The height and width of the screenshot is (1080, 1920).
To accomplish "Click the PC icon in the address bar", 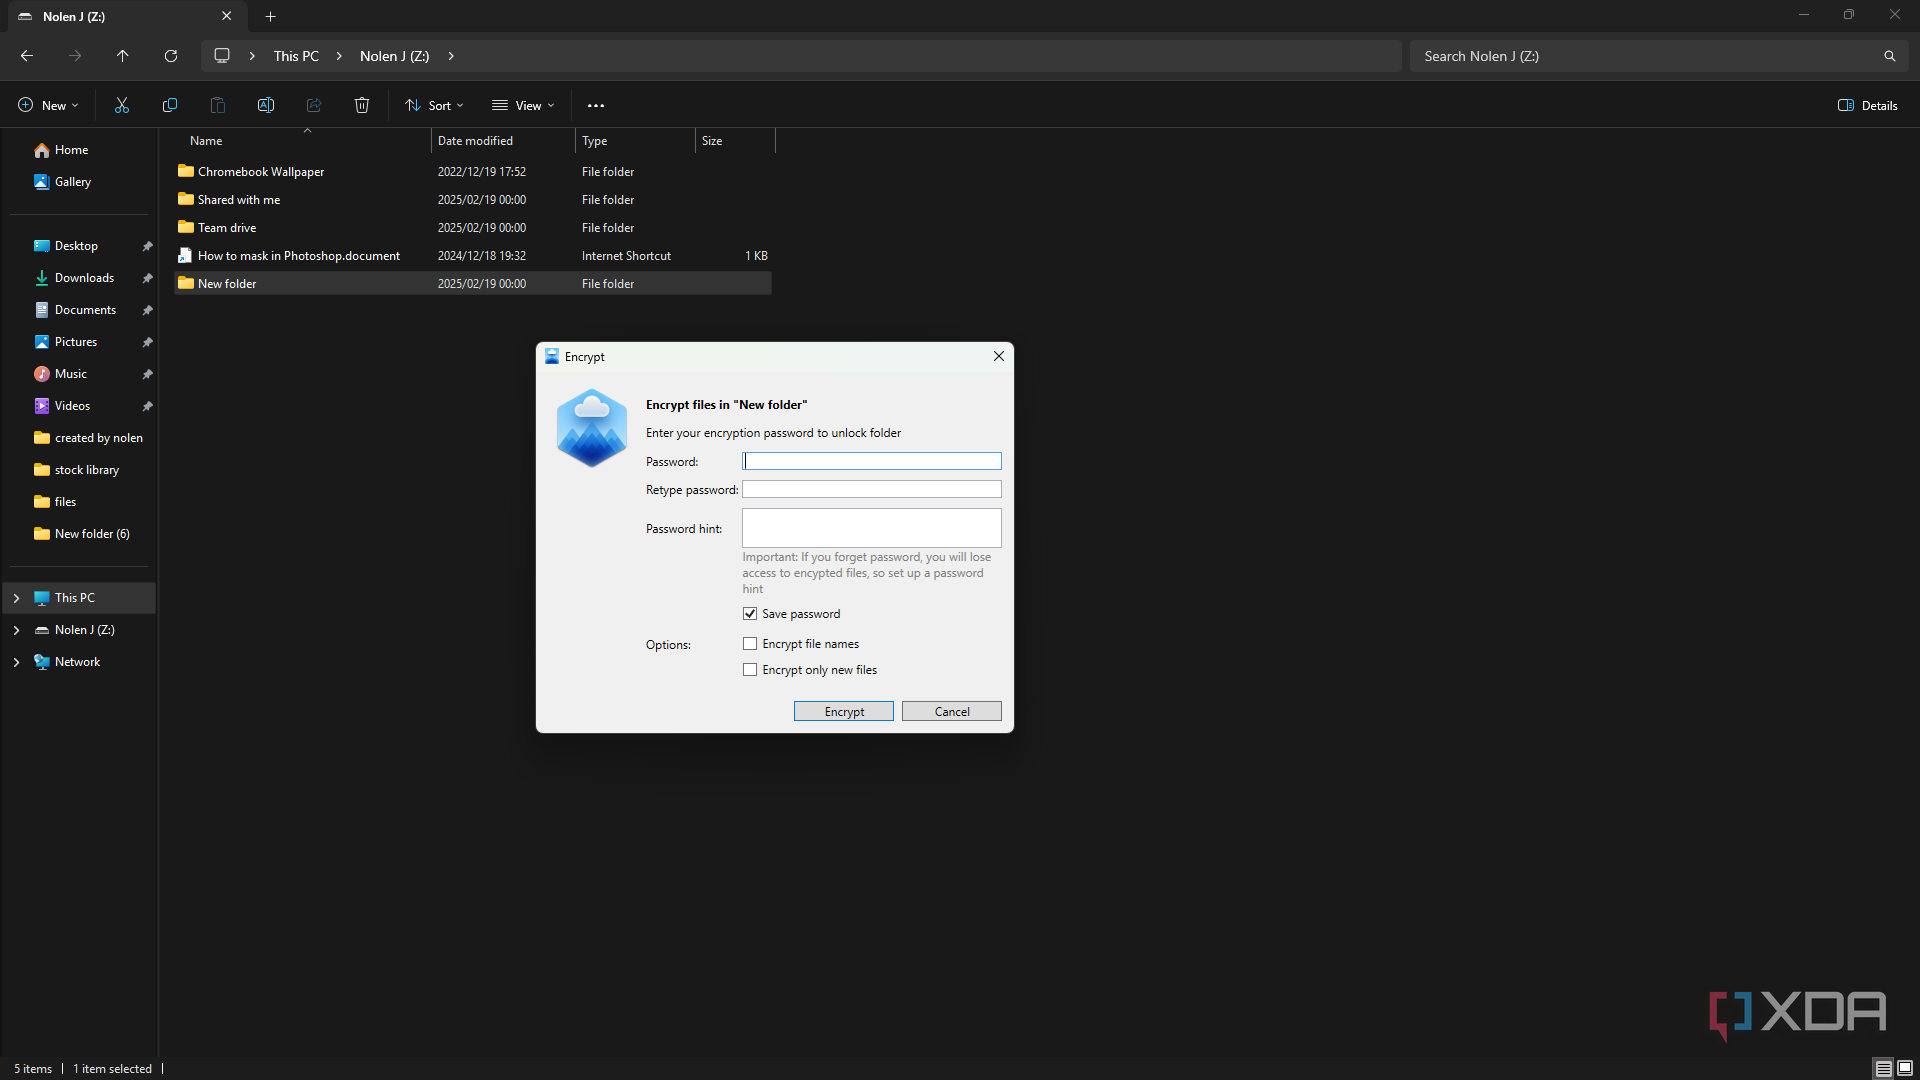I will [x=222, y=56].
